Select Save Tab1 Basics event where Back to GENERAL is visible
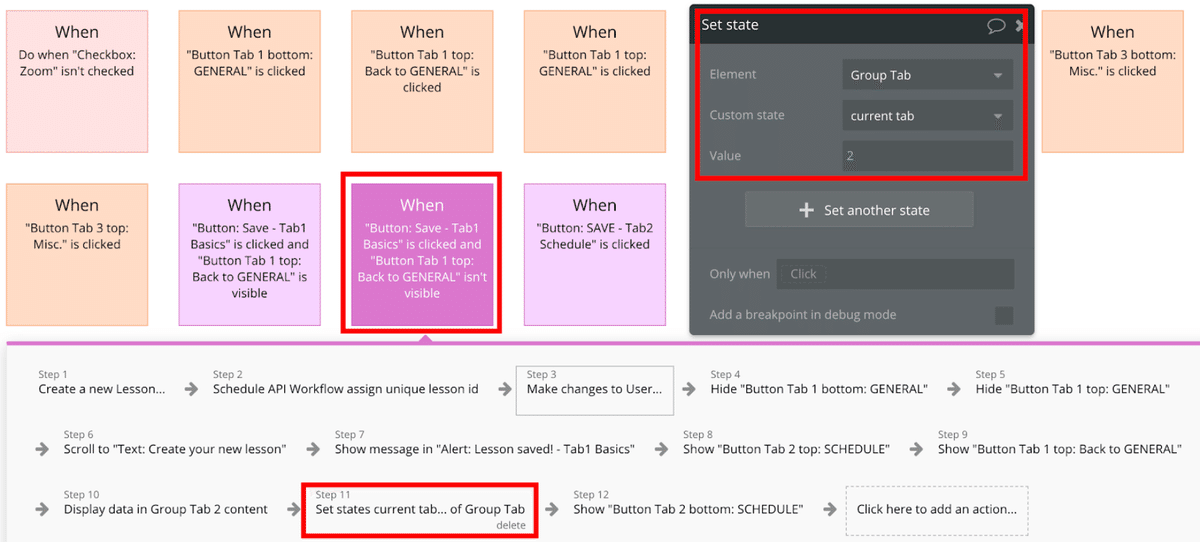 point(250,254)
